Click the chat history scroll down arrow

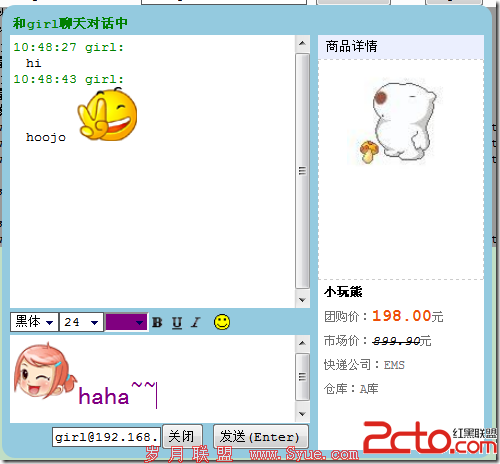coord(302,300)
